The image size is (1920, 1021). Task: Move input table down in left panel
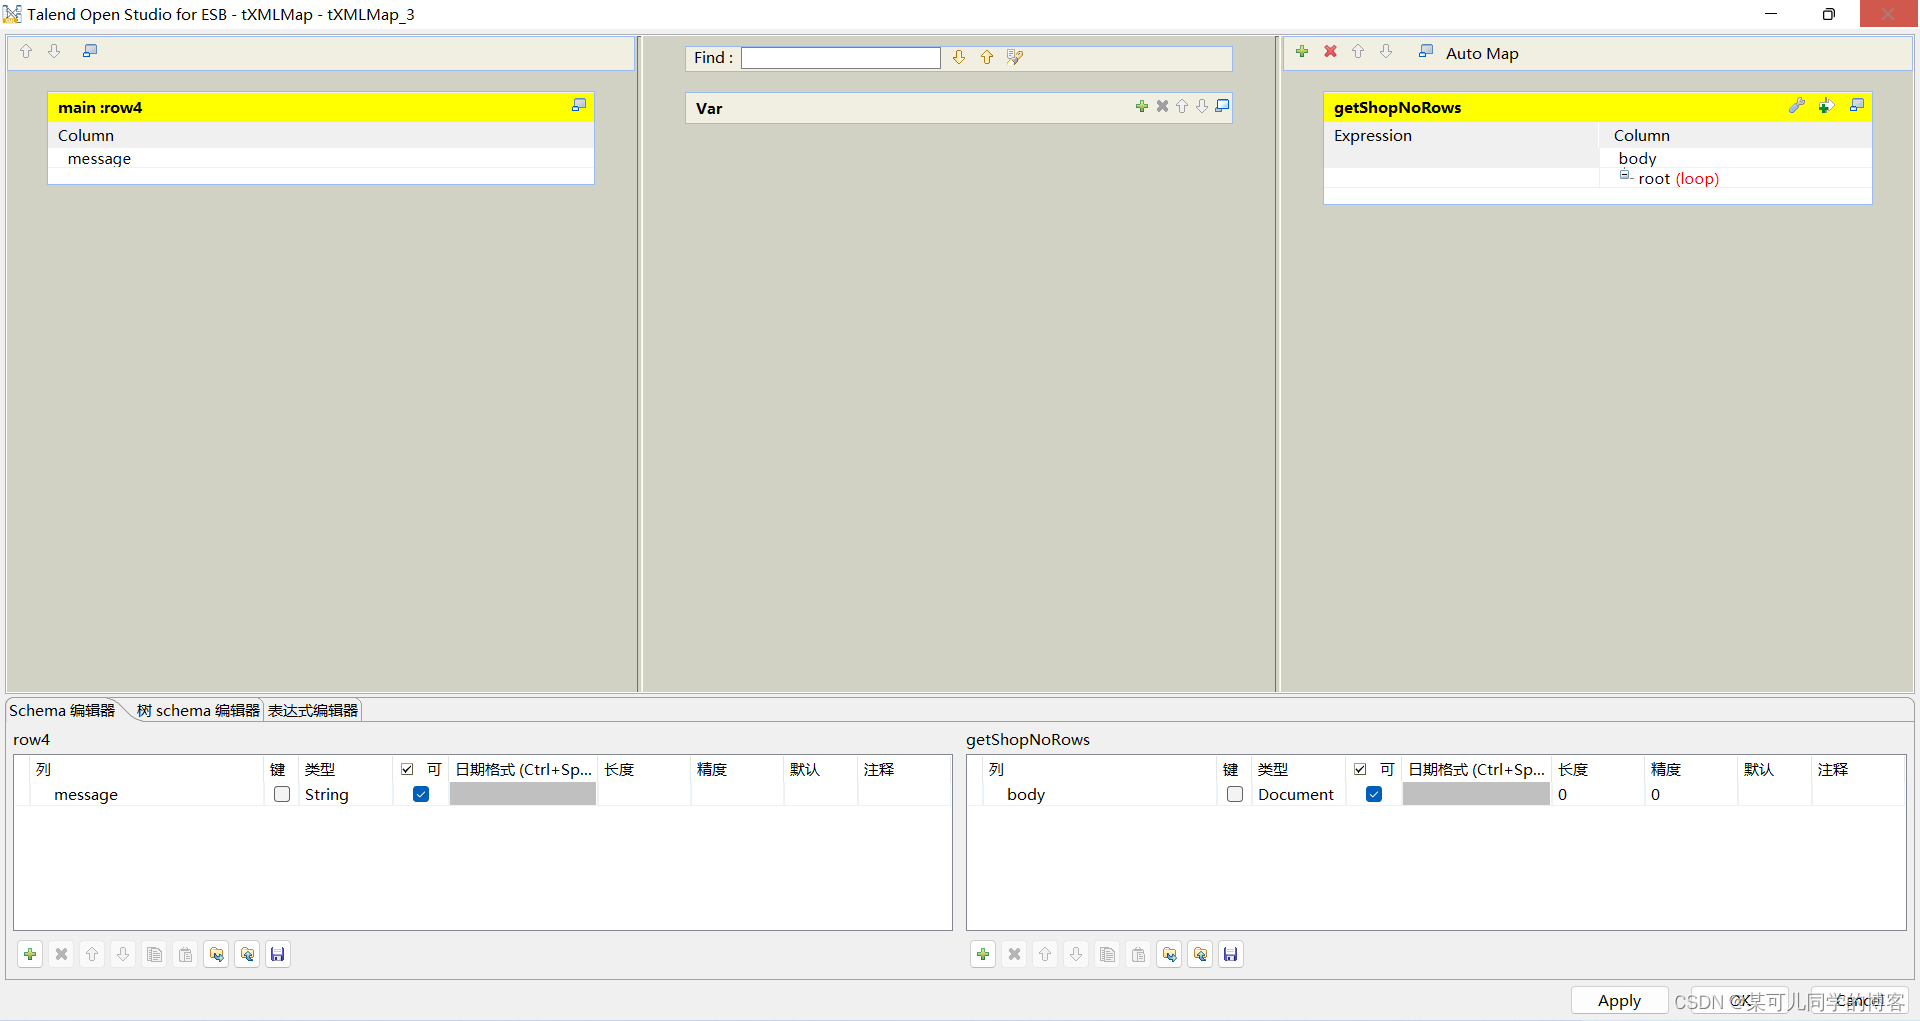tap(55, 51)
